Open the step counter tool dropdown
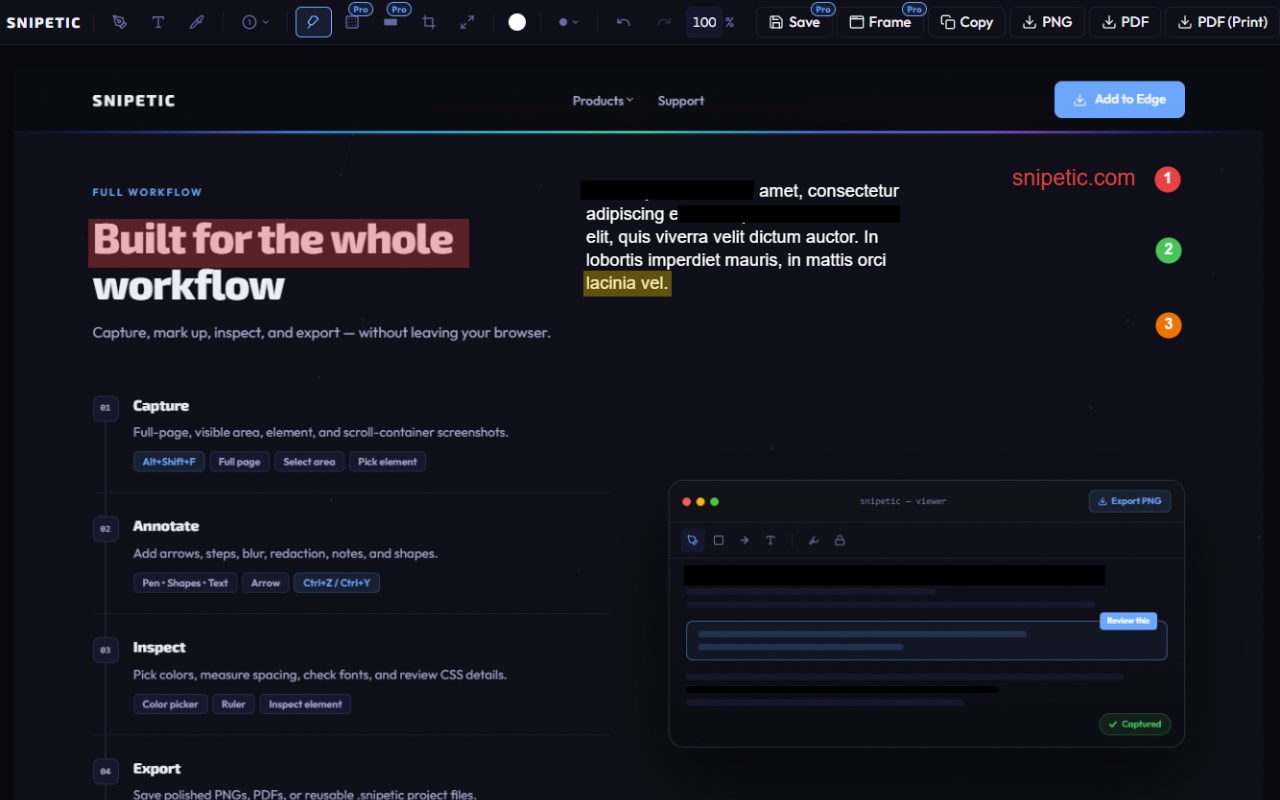 [x=256, y=22]
